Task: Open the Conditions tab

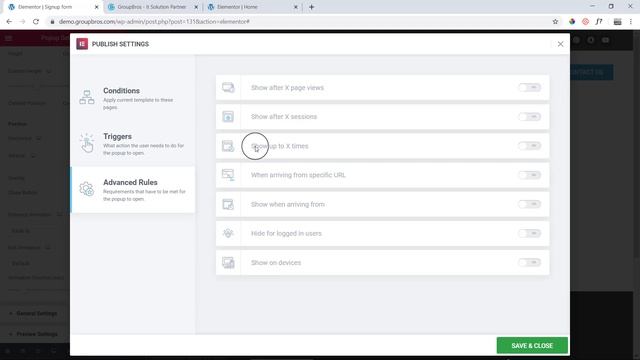Action: (133, 98)
